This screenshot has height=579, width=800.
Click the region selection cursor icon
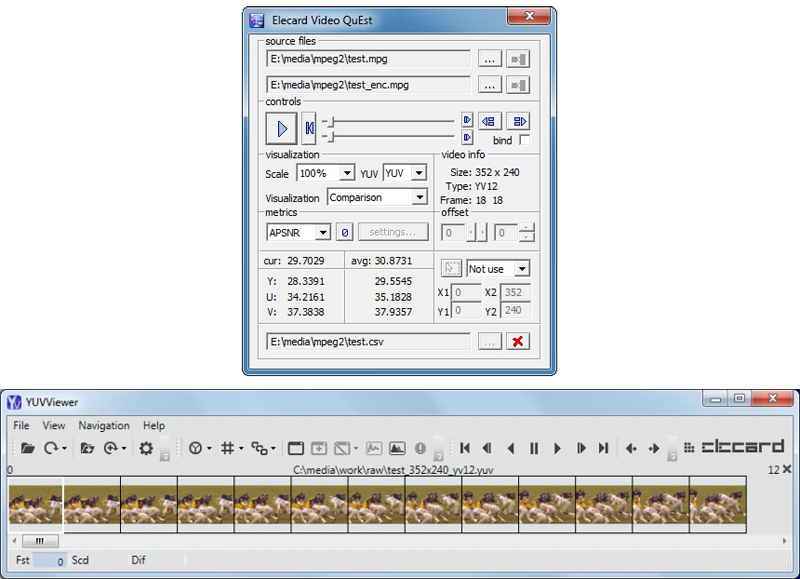[451, 268]
